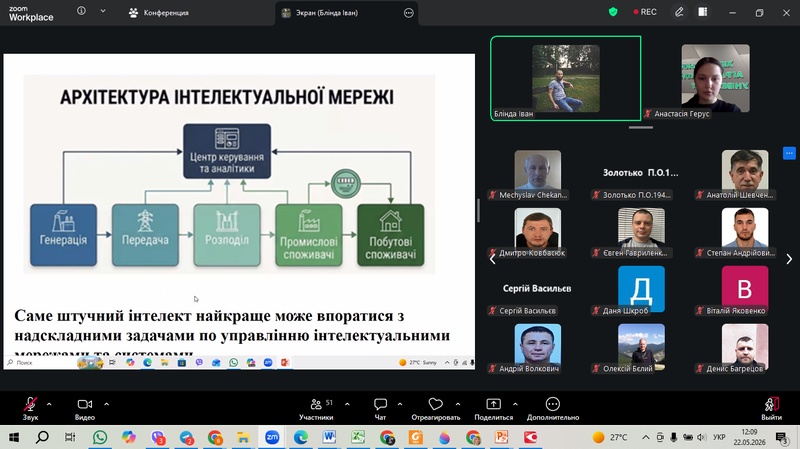Switch to the Конференция tab
This screenshot has height=449, width=800.
159,13
